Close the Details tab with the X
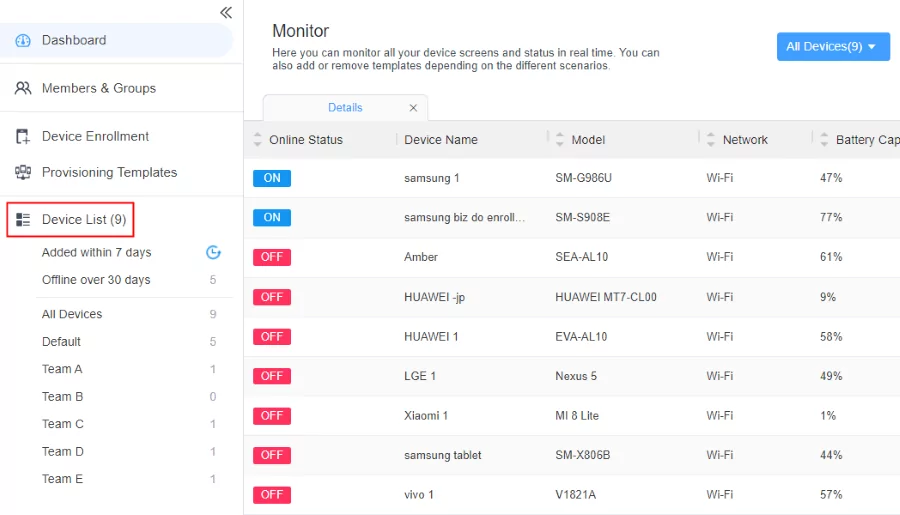900x515 pixels. pos(413,108)
